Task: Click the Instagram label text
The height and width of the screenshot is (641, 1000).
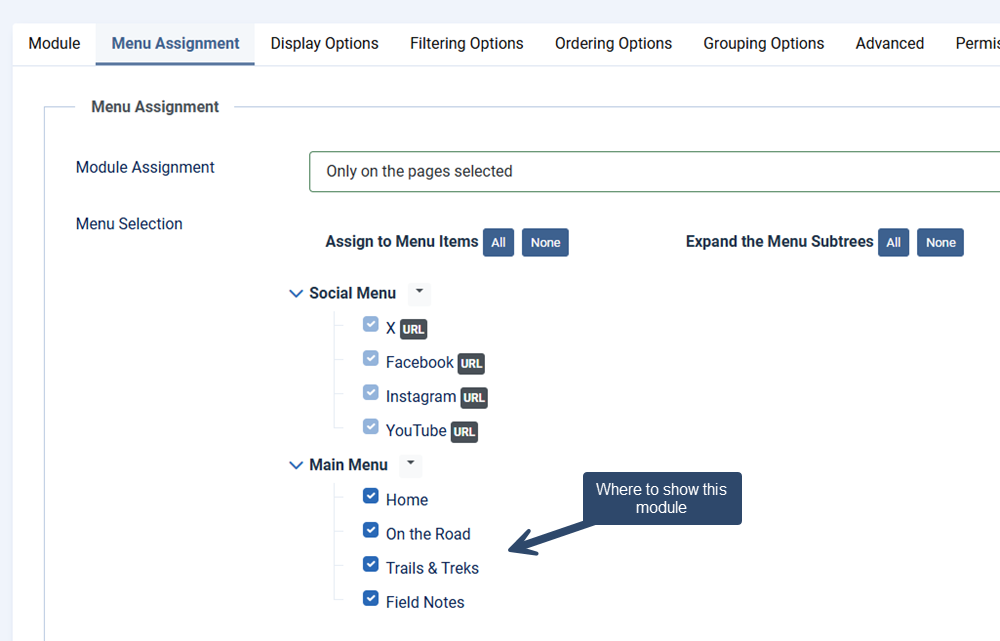Action: 421,397
